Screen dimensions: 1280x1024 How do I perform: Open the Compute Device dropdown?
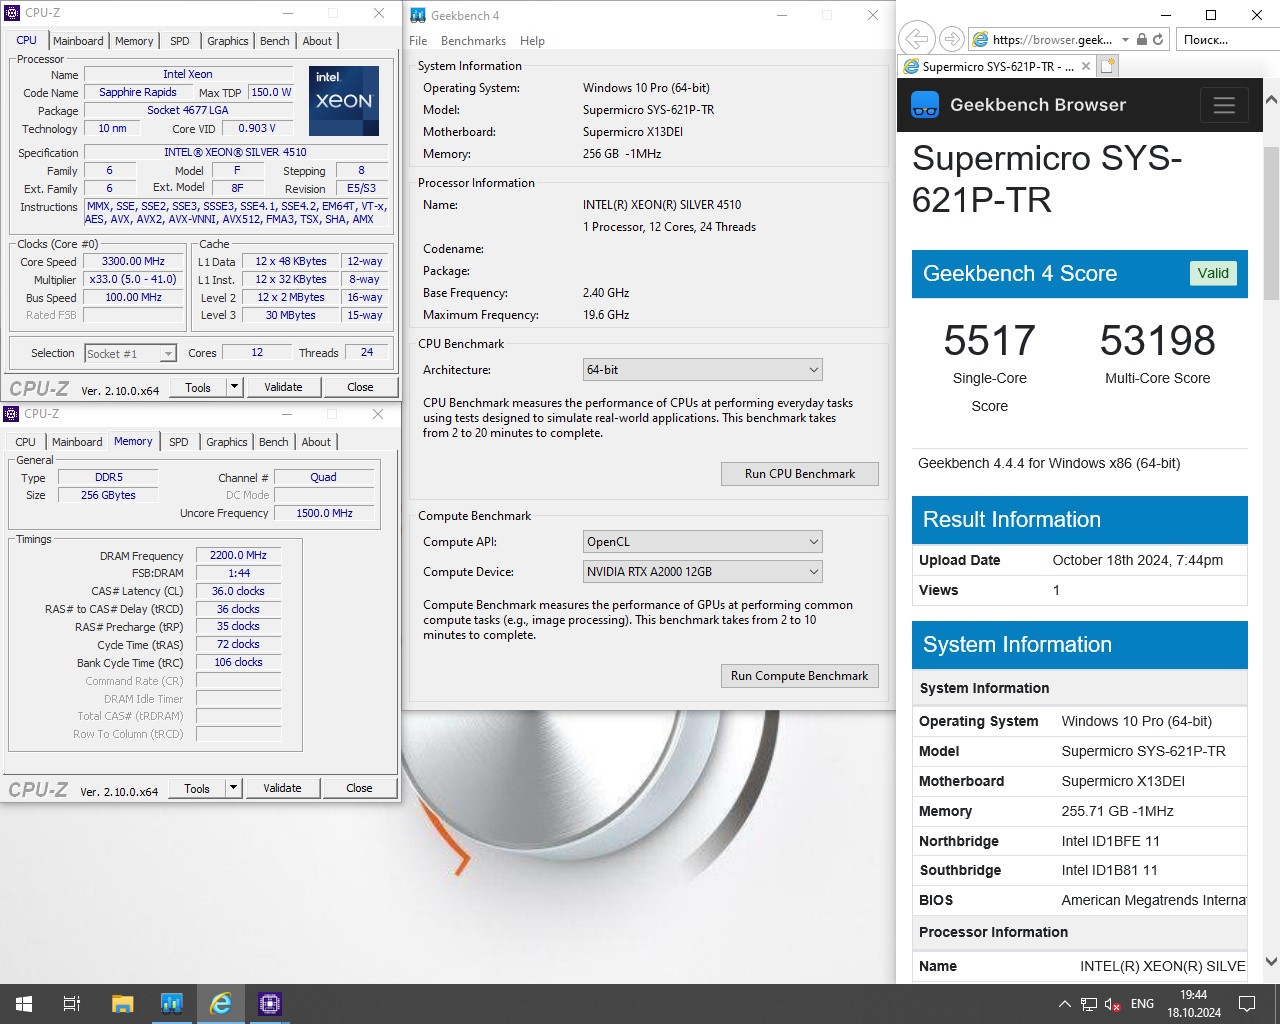(703, 572)
